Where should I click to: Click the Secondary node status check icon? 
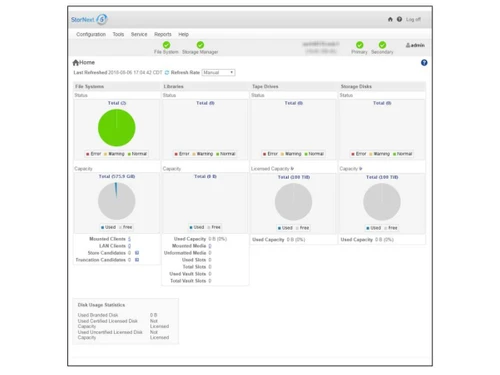[x=382, y=45]
